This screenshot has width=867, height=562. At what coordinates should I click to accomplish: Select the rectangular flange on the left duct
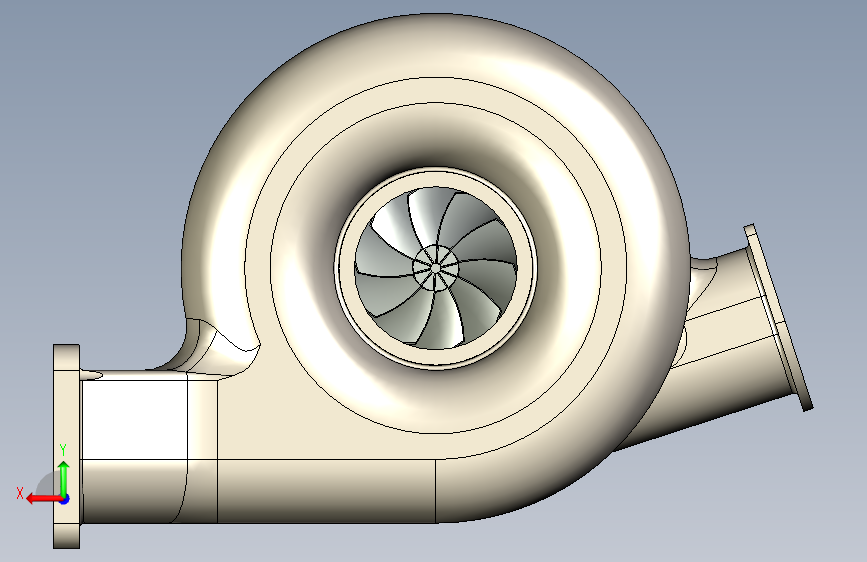tap(66, 446)
